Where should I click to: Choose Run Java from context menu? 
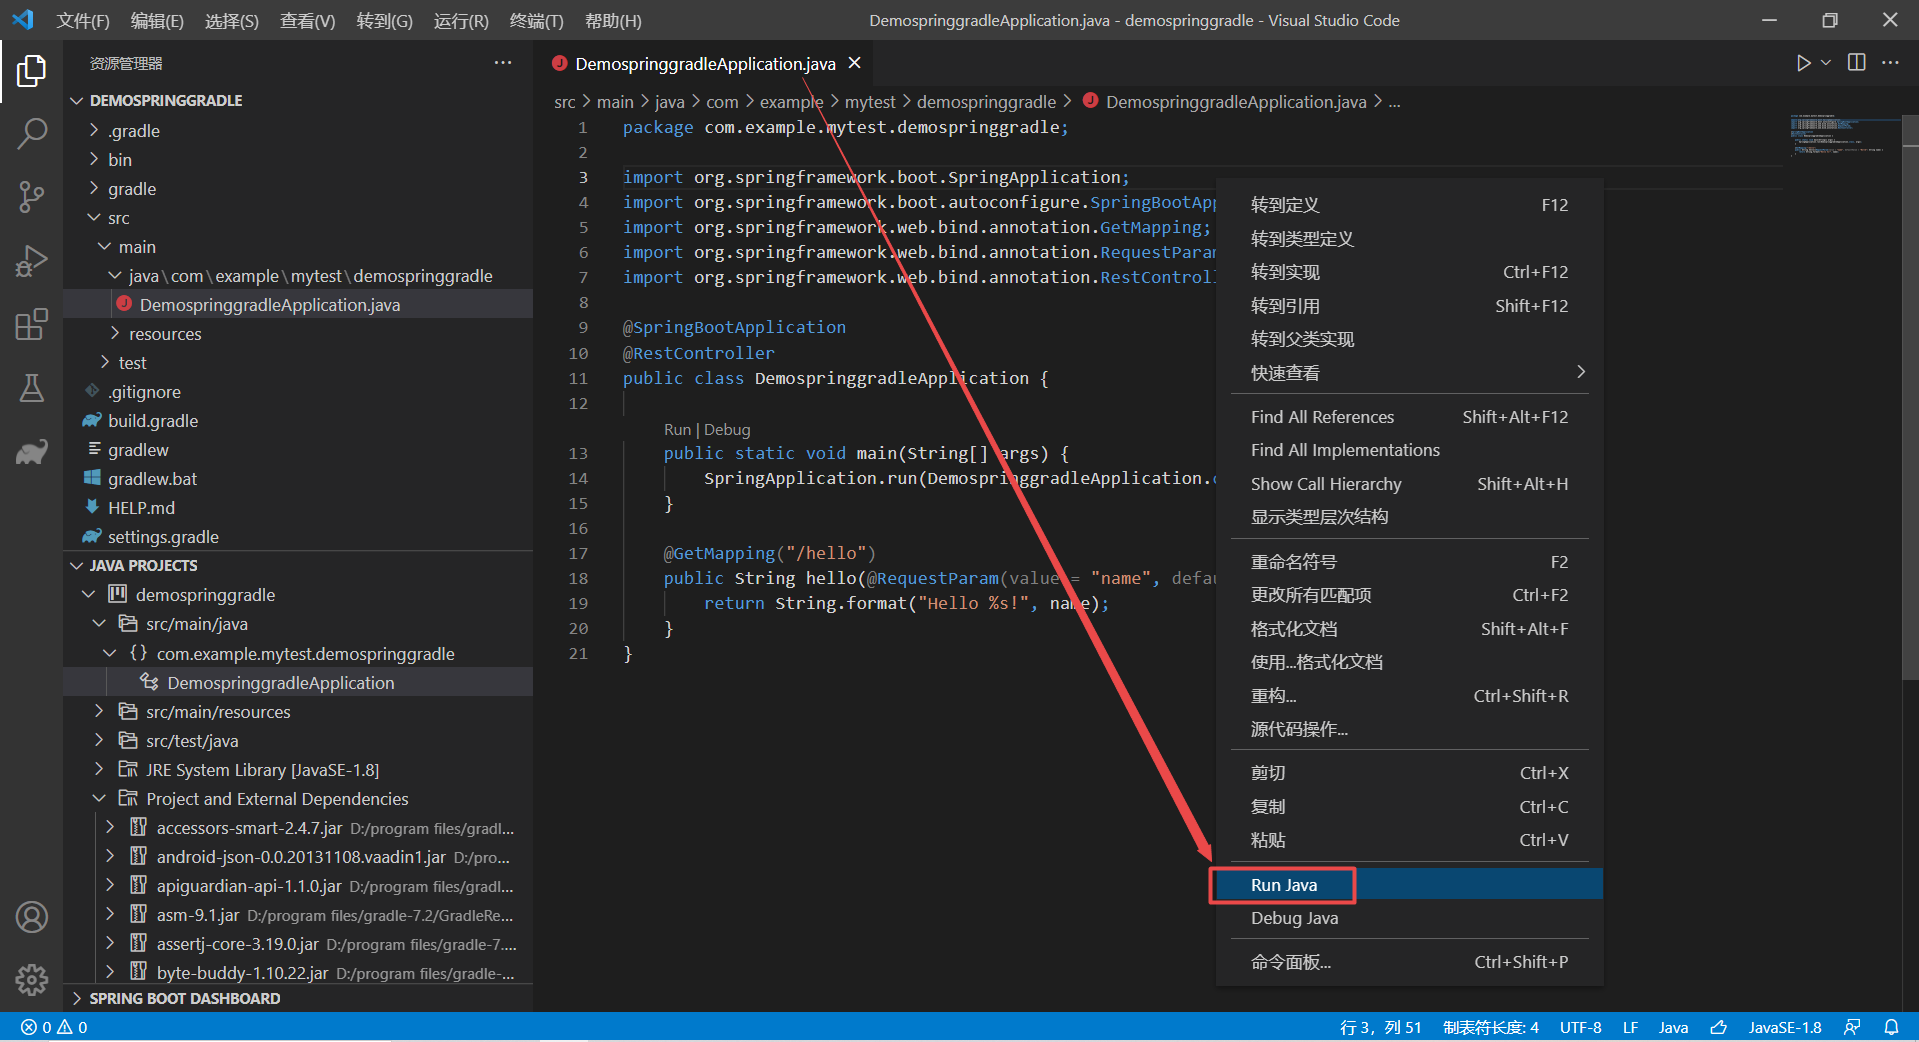[1409, 885]
